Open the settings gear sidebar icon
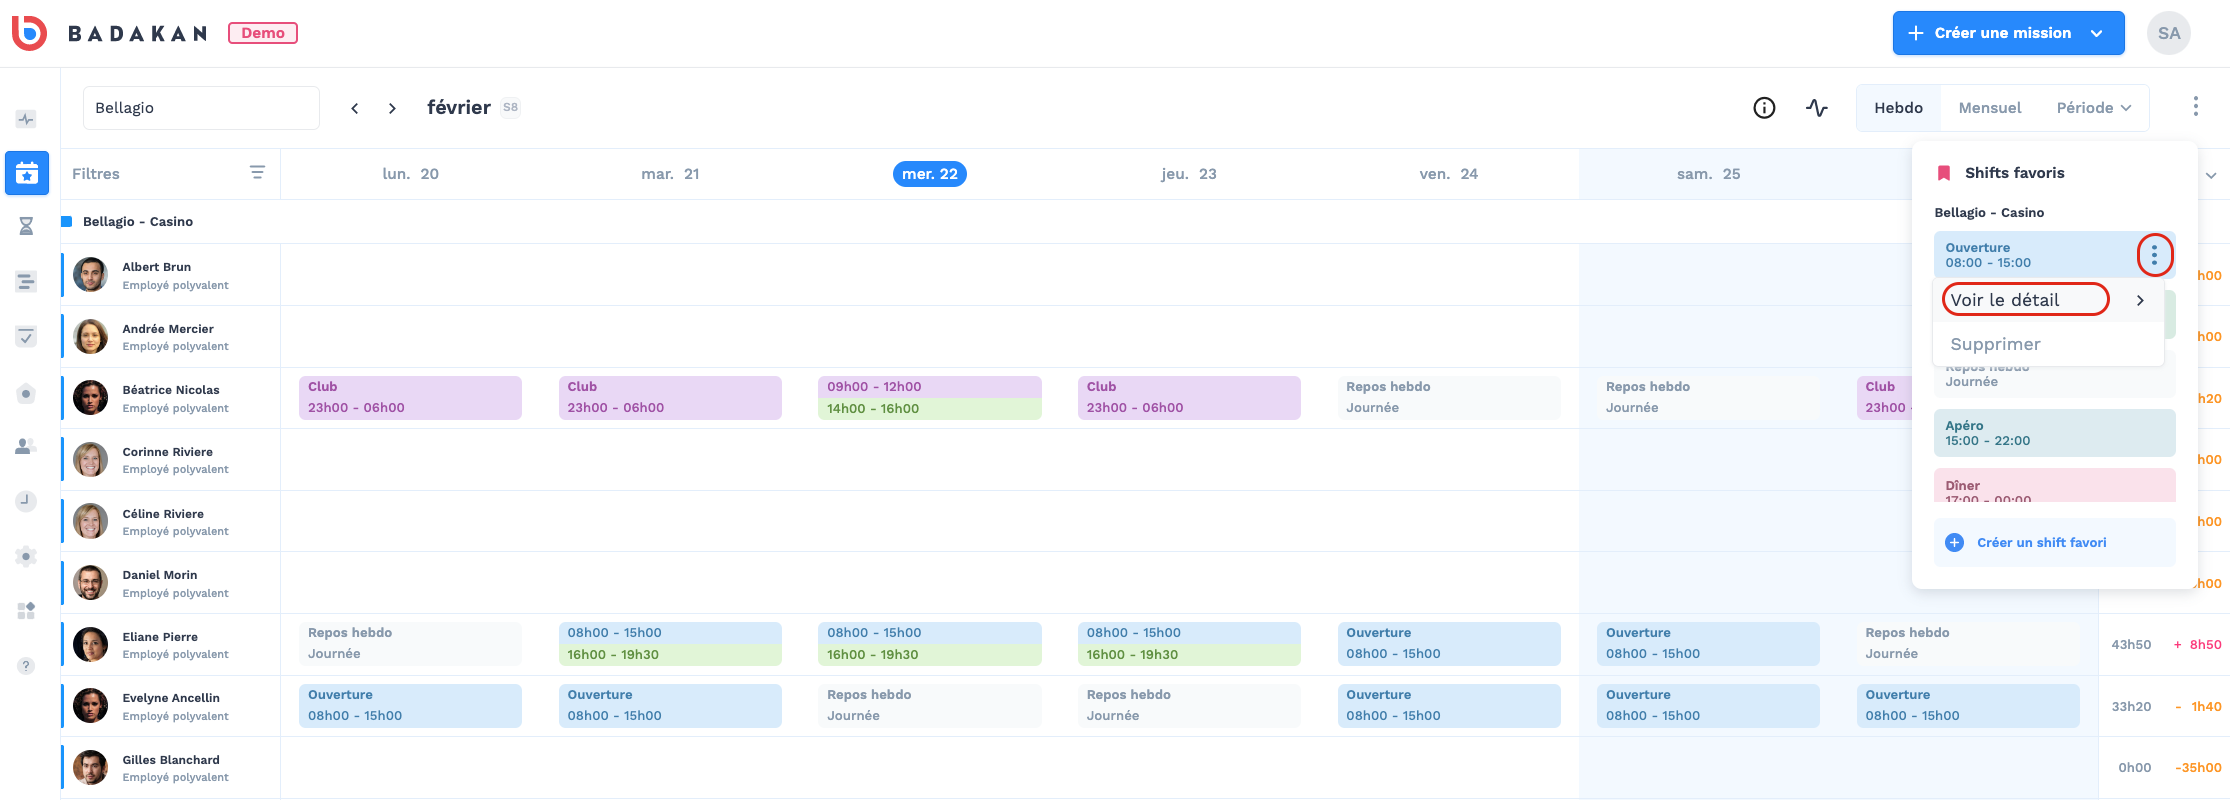Screen dimensions: 2230x800 27,556
